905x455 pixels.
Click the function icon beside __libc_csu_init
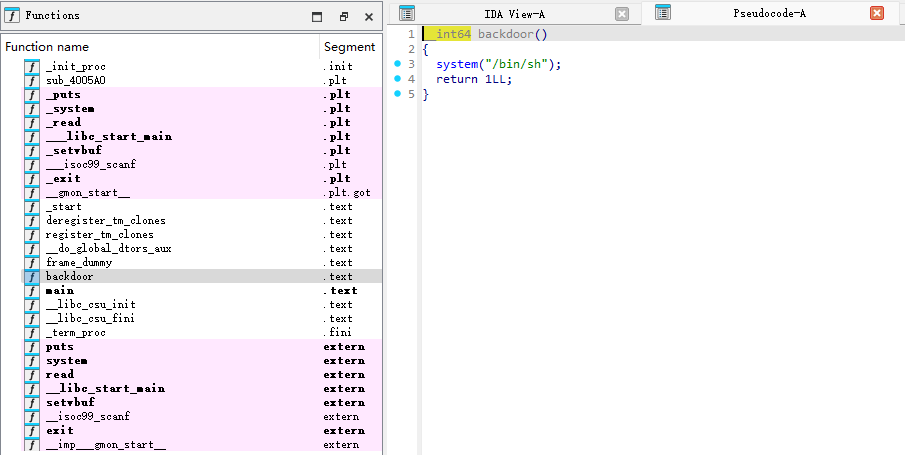pos(32,305)
